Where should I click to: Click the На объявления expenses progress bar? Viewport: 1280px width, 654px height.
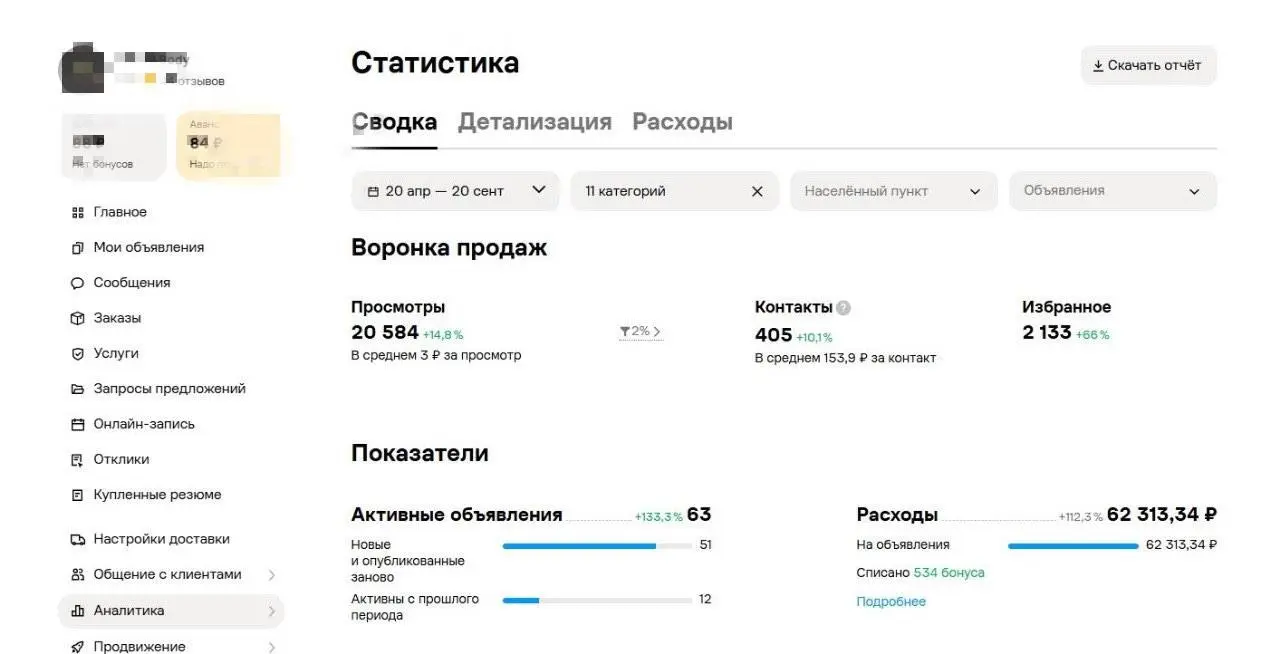click(x=1073, y=546)
